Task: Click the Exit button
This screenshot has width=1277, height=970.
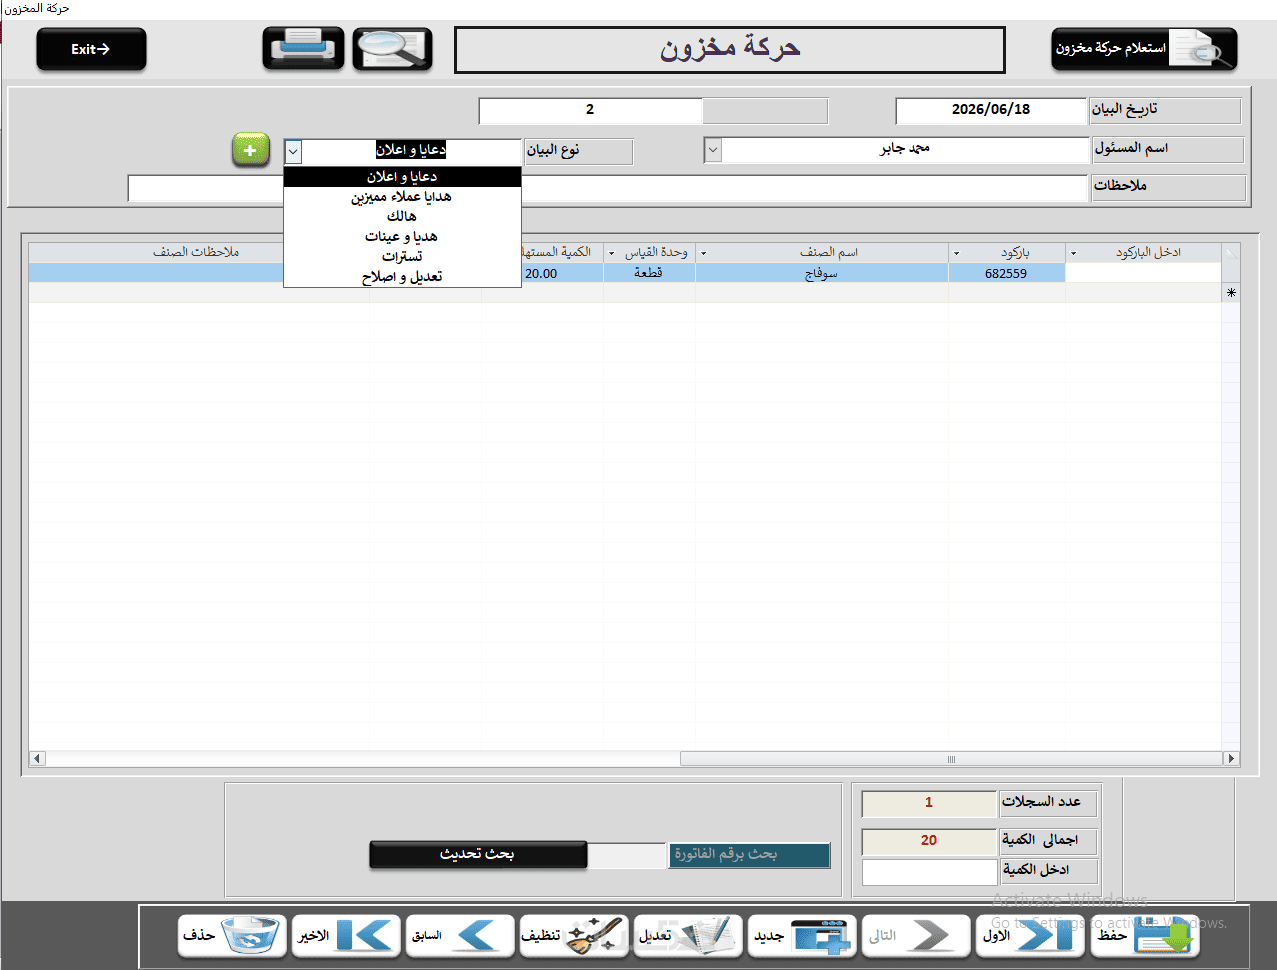Action: [91, 49]
